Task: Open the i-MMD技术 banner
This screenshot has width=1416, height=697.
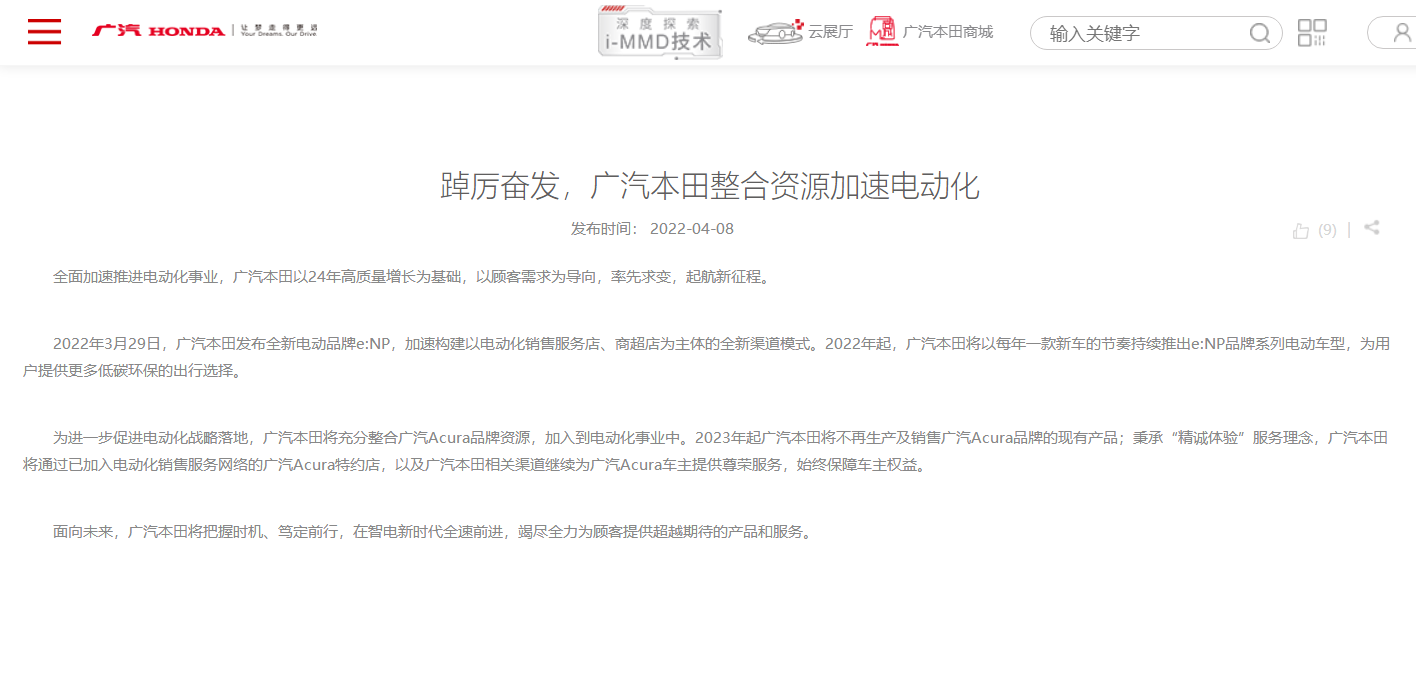Action: point(660,33)
